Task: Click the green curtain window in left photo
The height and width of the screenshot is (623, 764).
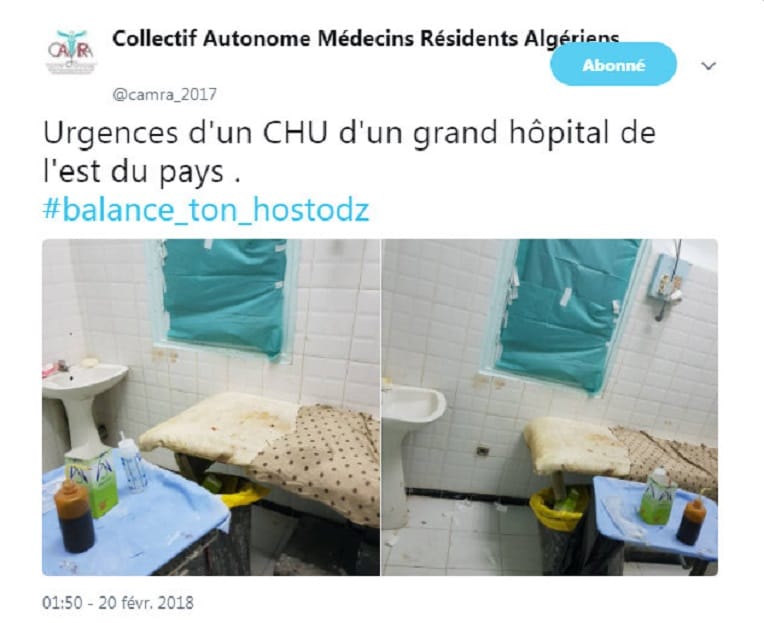Action: tap(225, 298)
